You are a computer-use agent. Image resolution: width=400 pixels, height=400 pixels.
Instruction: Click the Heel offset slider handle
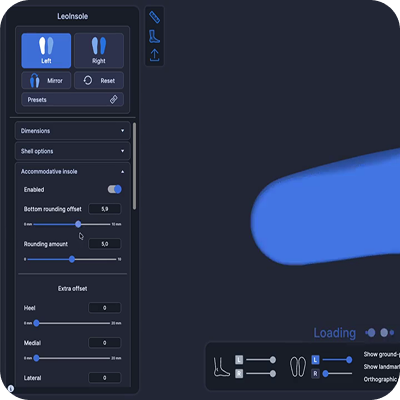[36, 323]
